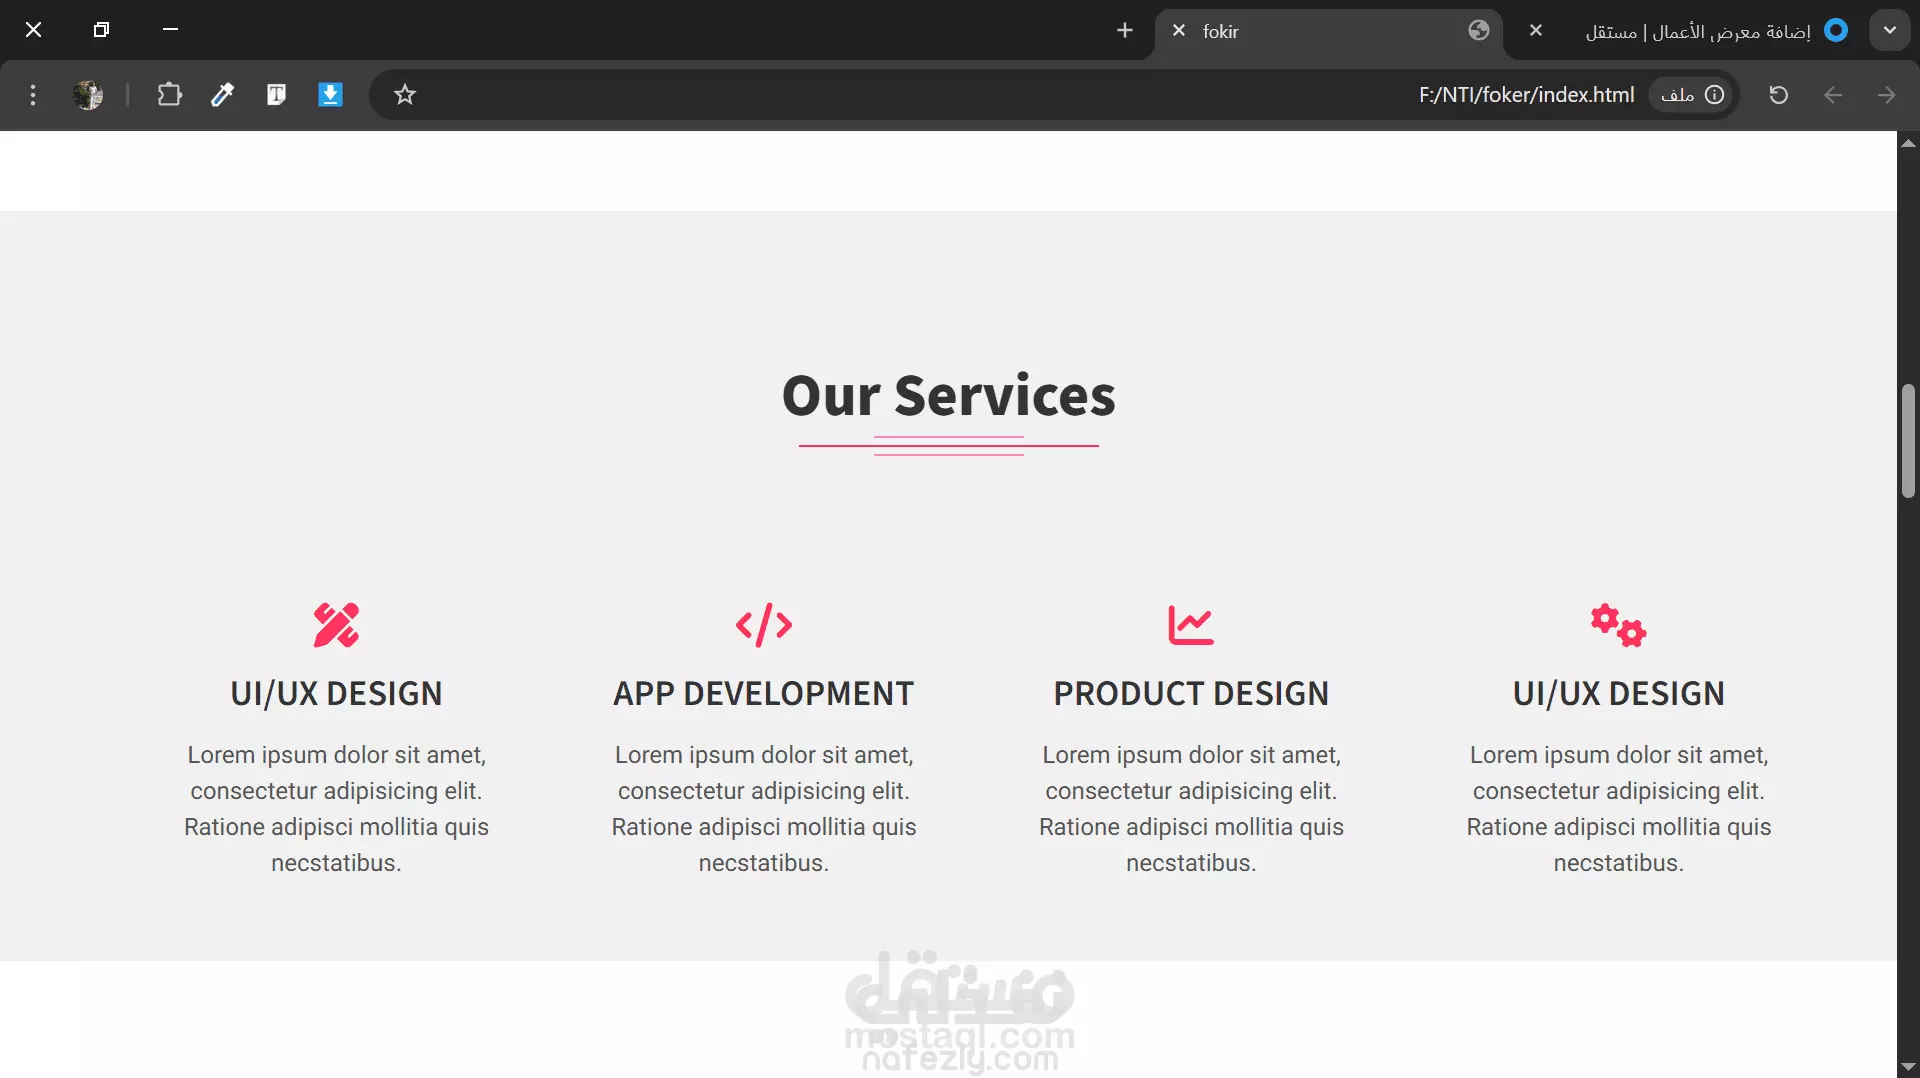The image size is (1920, 1078).
Task: Click the scrollbar down arrow
Action: (x=1908, y=1067)
